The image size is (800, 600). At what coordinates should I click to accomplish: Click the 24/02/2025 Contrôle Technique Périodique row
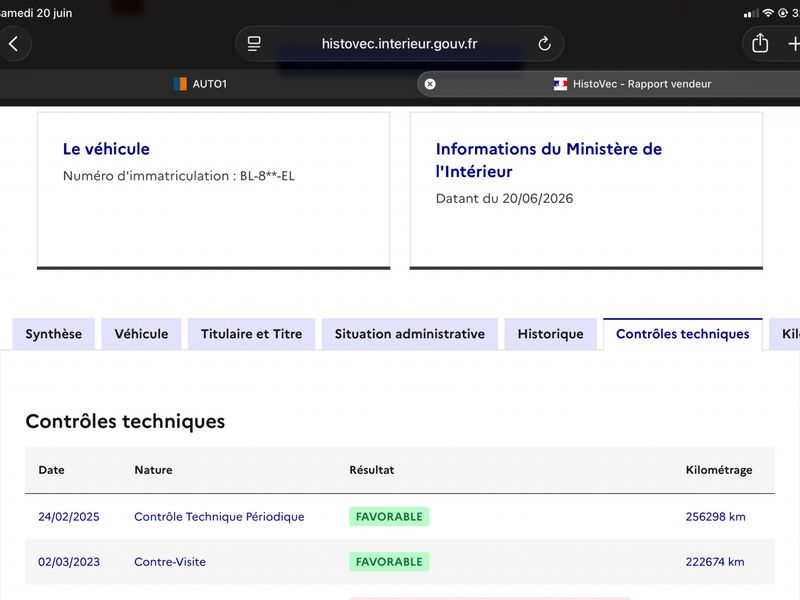point(400,516)
